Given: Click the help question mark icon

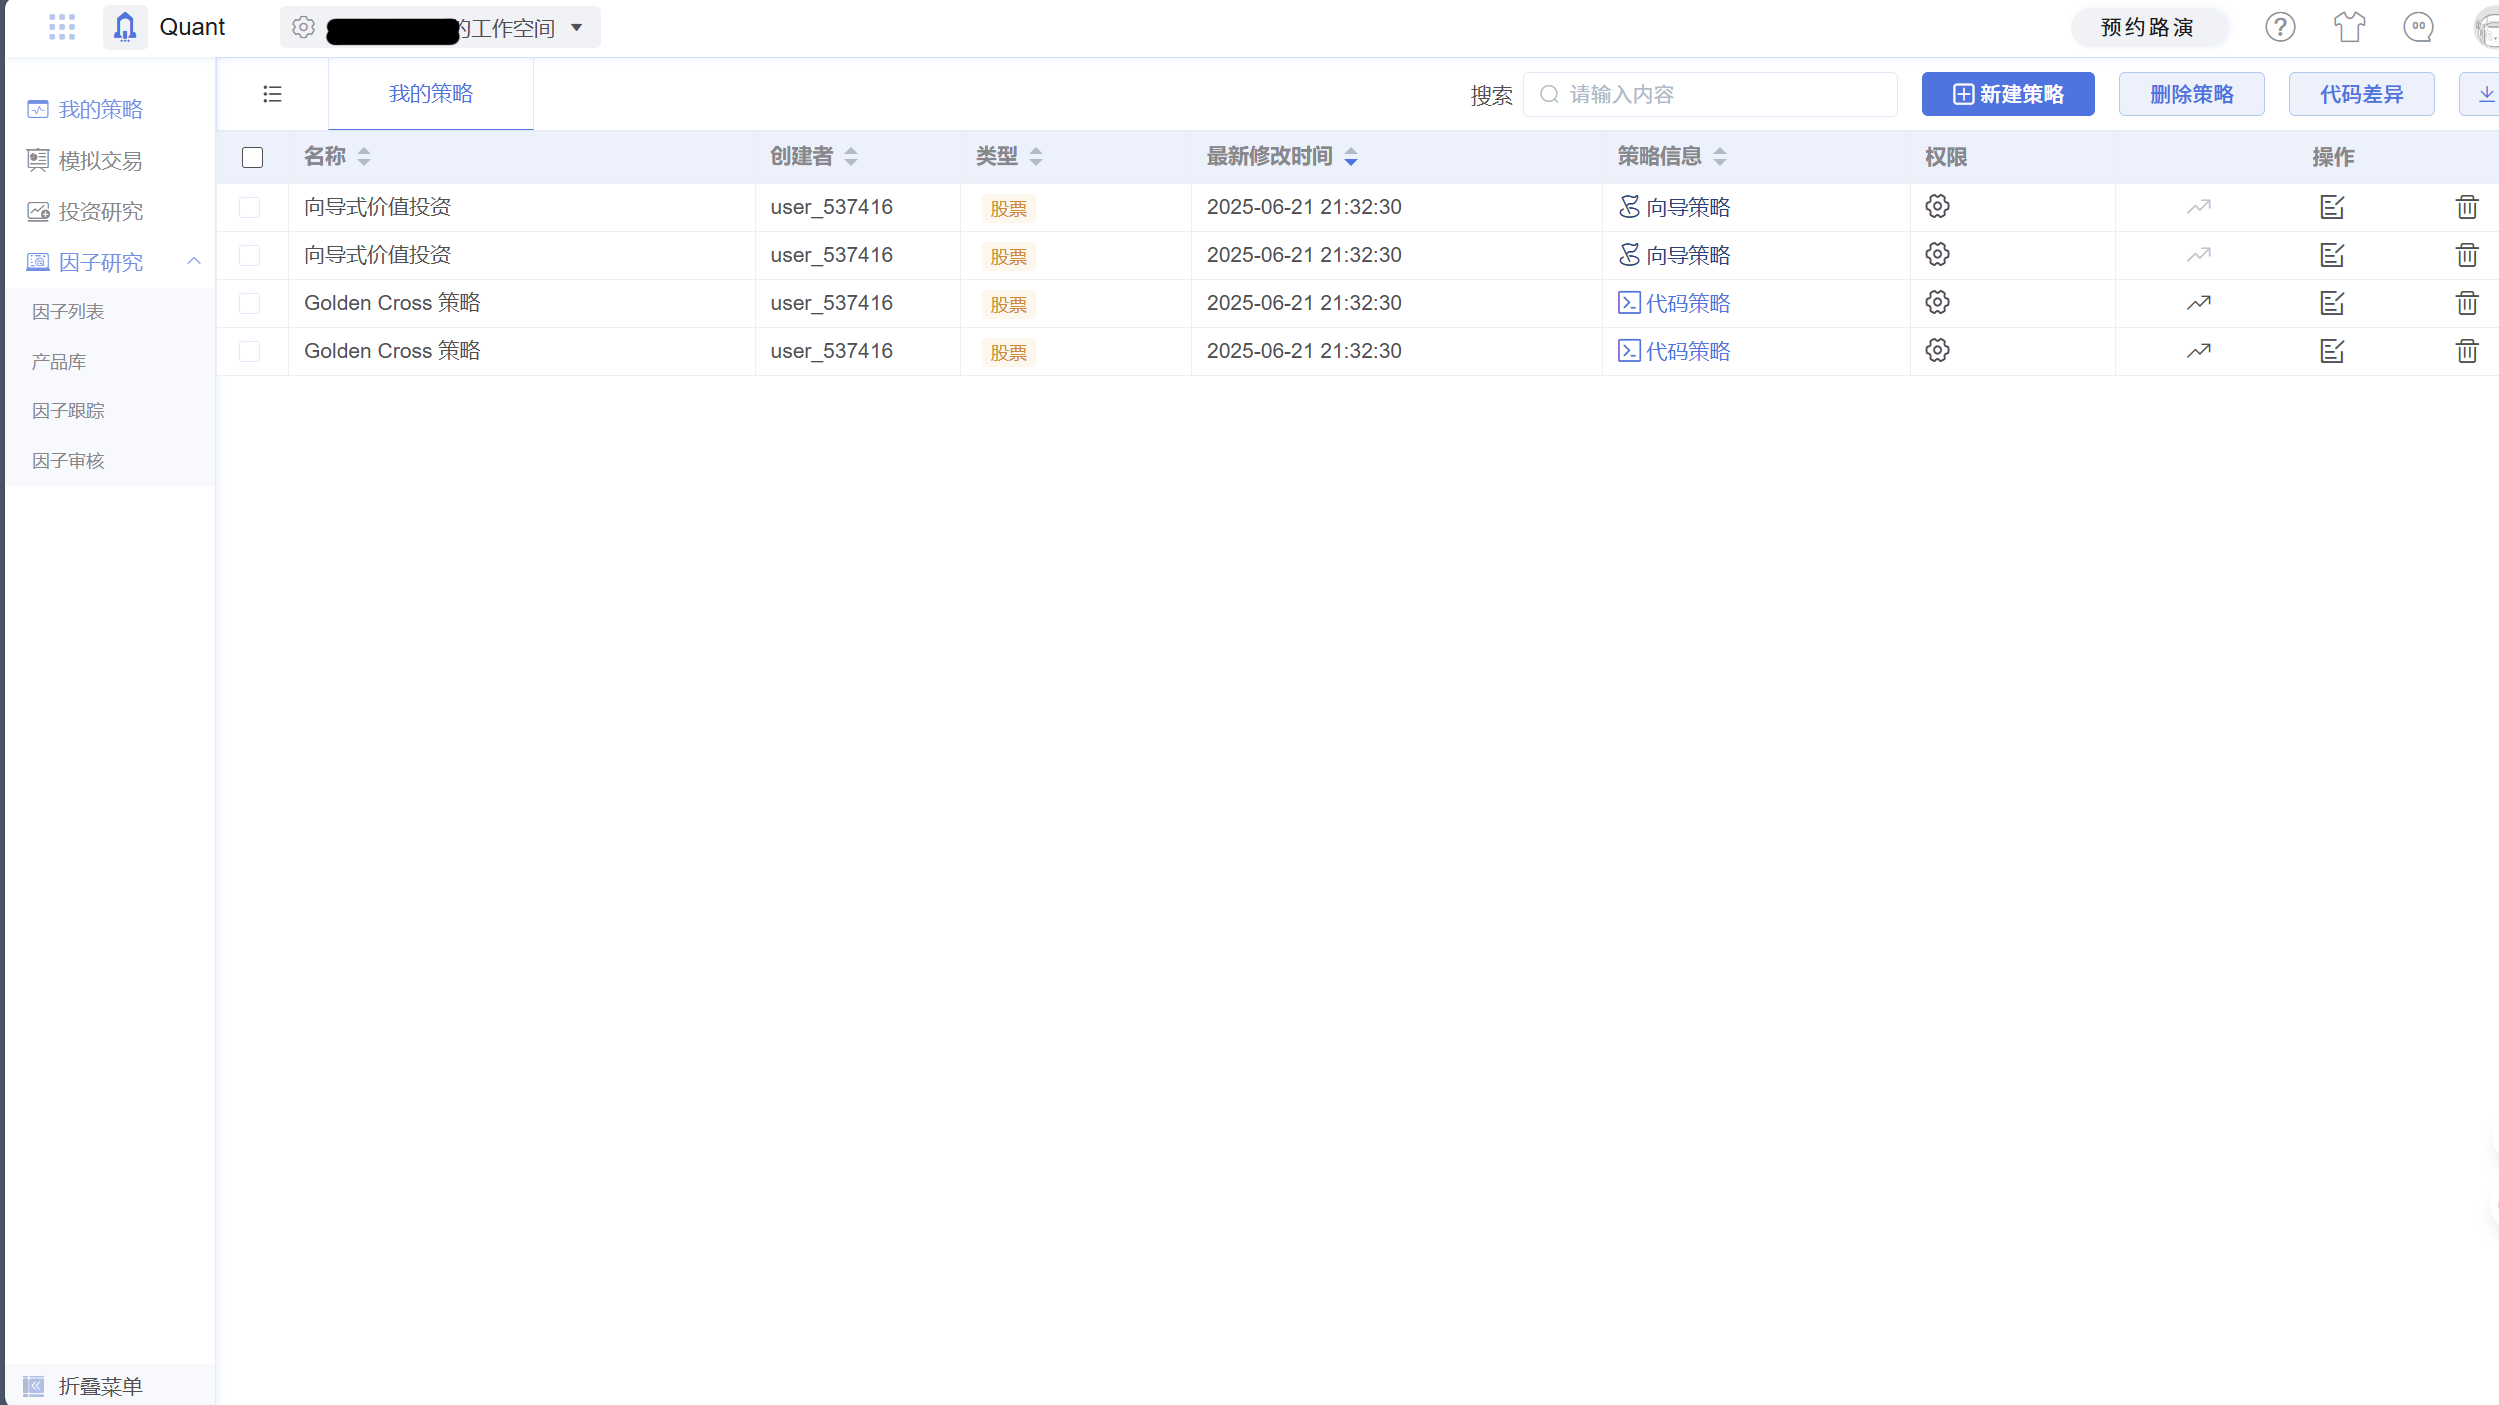Looking at the screenshot, I should point(2279,27).
